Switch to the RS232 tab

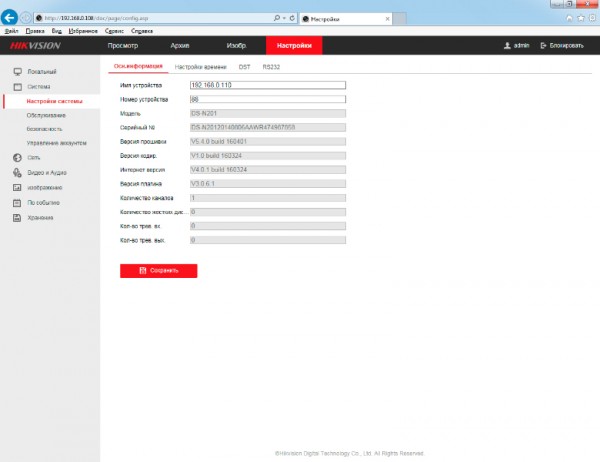pyautogui.click(x=271, y=67)
